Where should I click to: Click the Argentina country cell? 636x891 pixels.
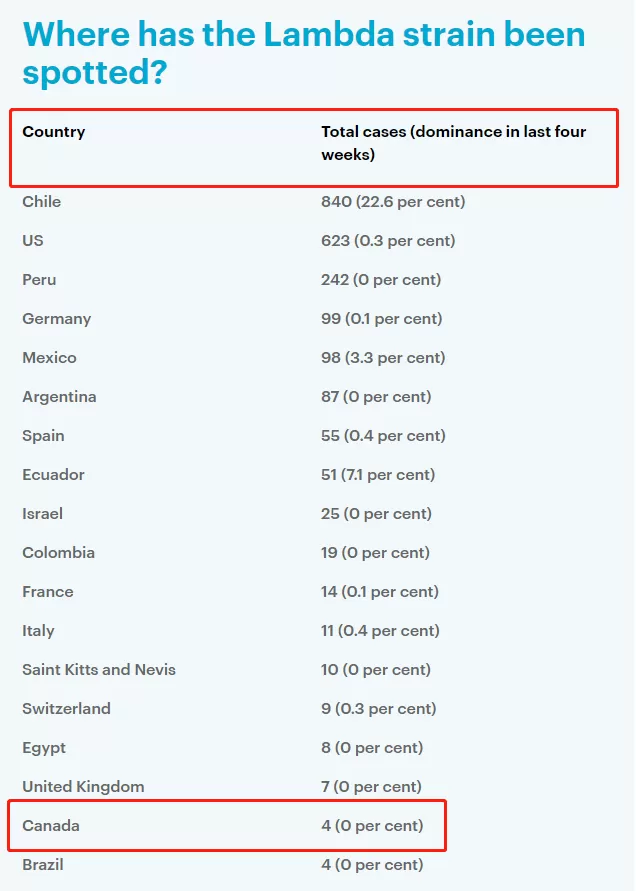pyautogui.click(x=59, y=397)
